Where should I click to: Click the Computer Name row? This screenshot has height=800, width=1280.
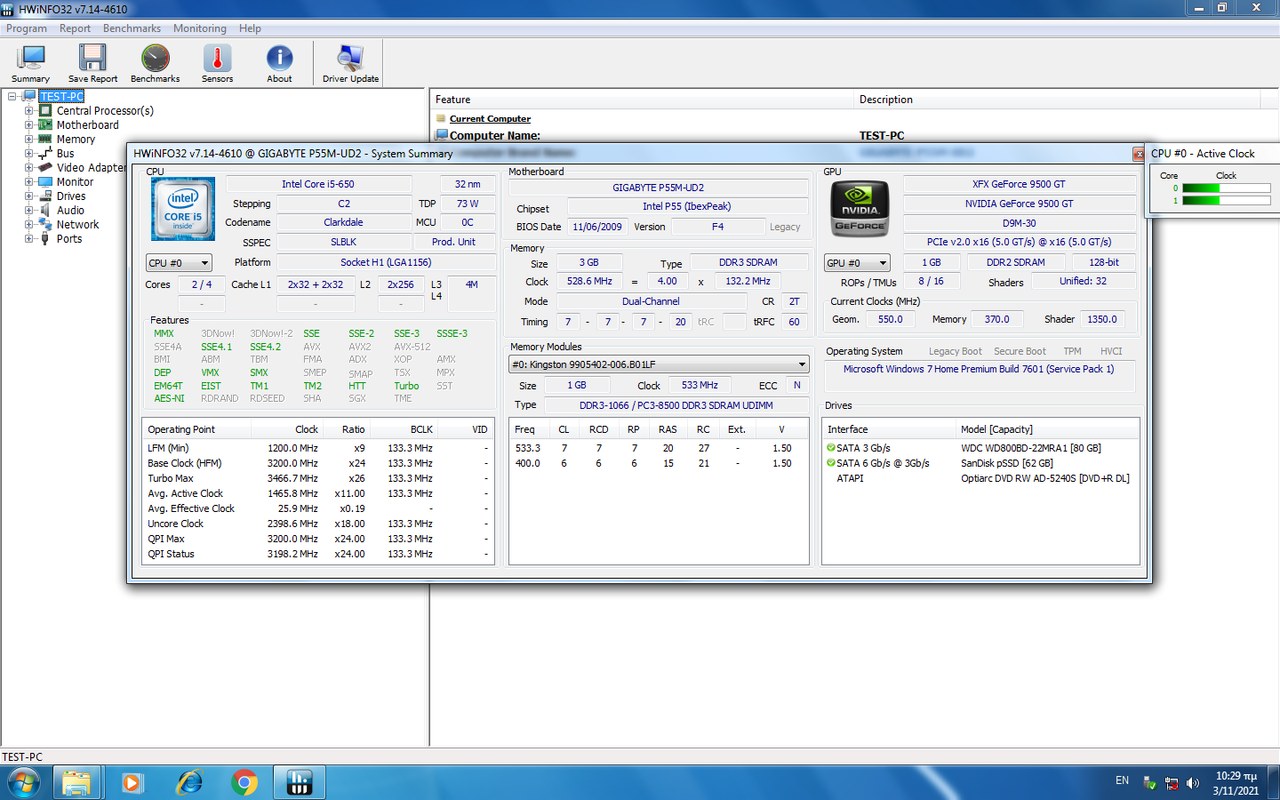(x=854, y=135)
